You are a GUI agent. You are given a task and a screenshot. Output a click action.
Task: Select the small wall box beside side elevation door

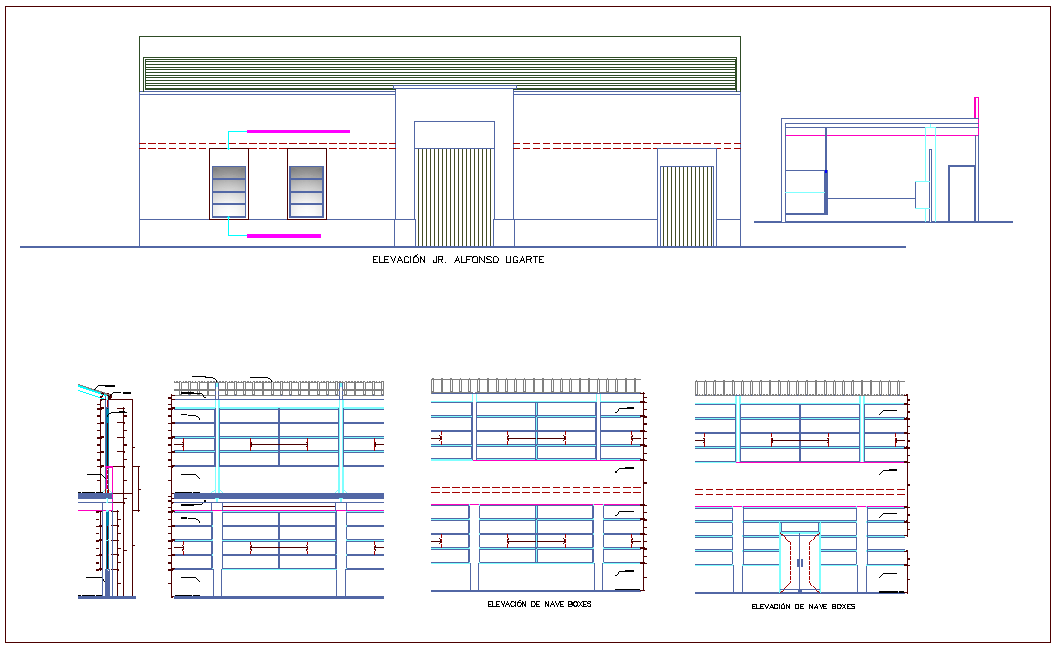[x=922, y=193]
